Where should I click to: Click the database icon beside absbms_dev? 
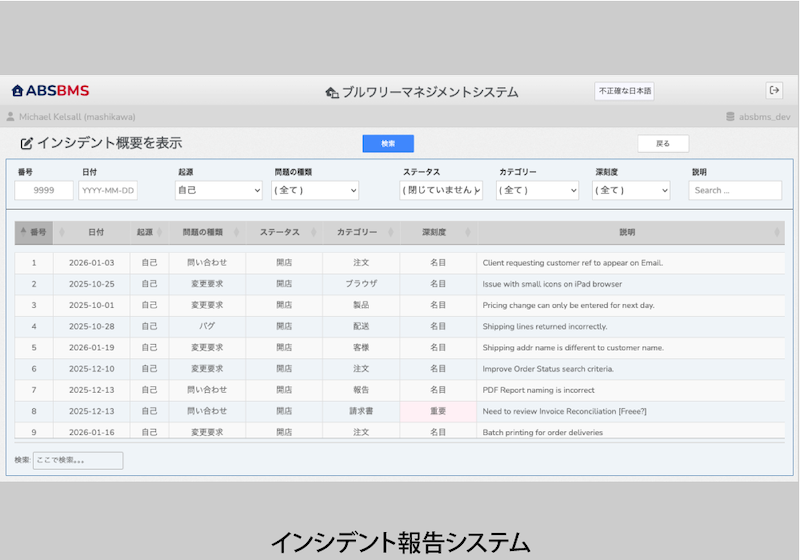coord(730,117)
